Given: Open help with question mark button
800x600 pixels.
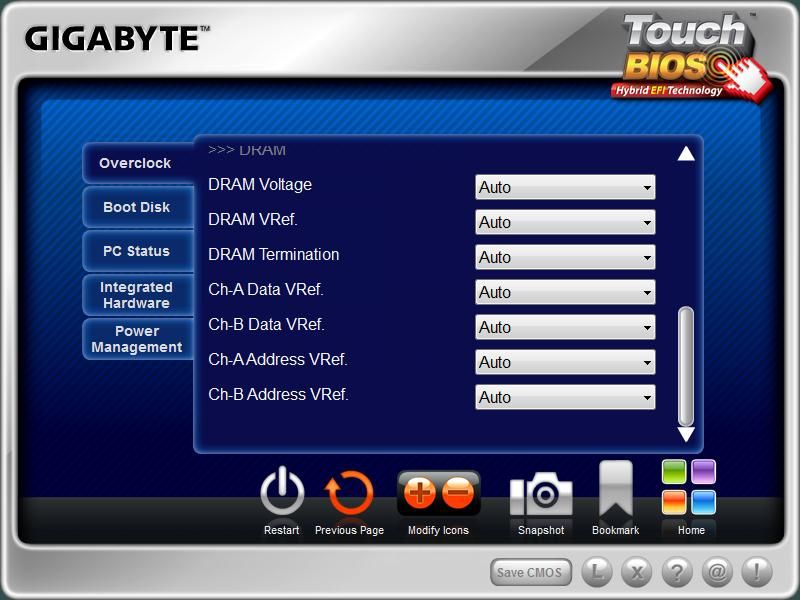Looking at the screenshot, I should coord(677,572).
